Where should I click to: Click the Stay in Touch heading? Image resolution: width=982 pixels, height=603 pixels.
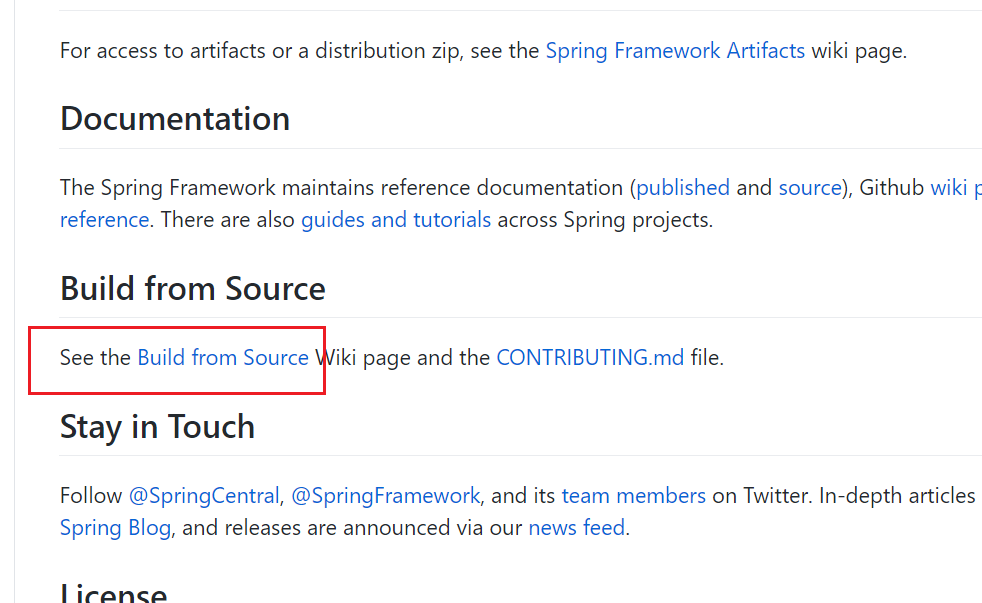[157, 426]
